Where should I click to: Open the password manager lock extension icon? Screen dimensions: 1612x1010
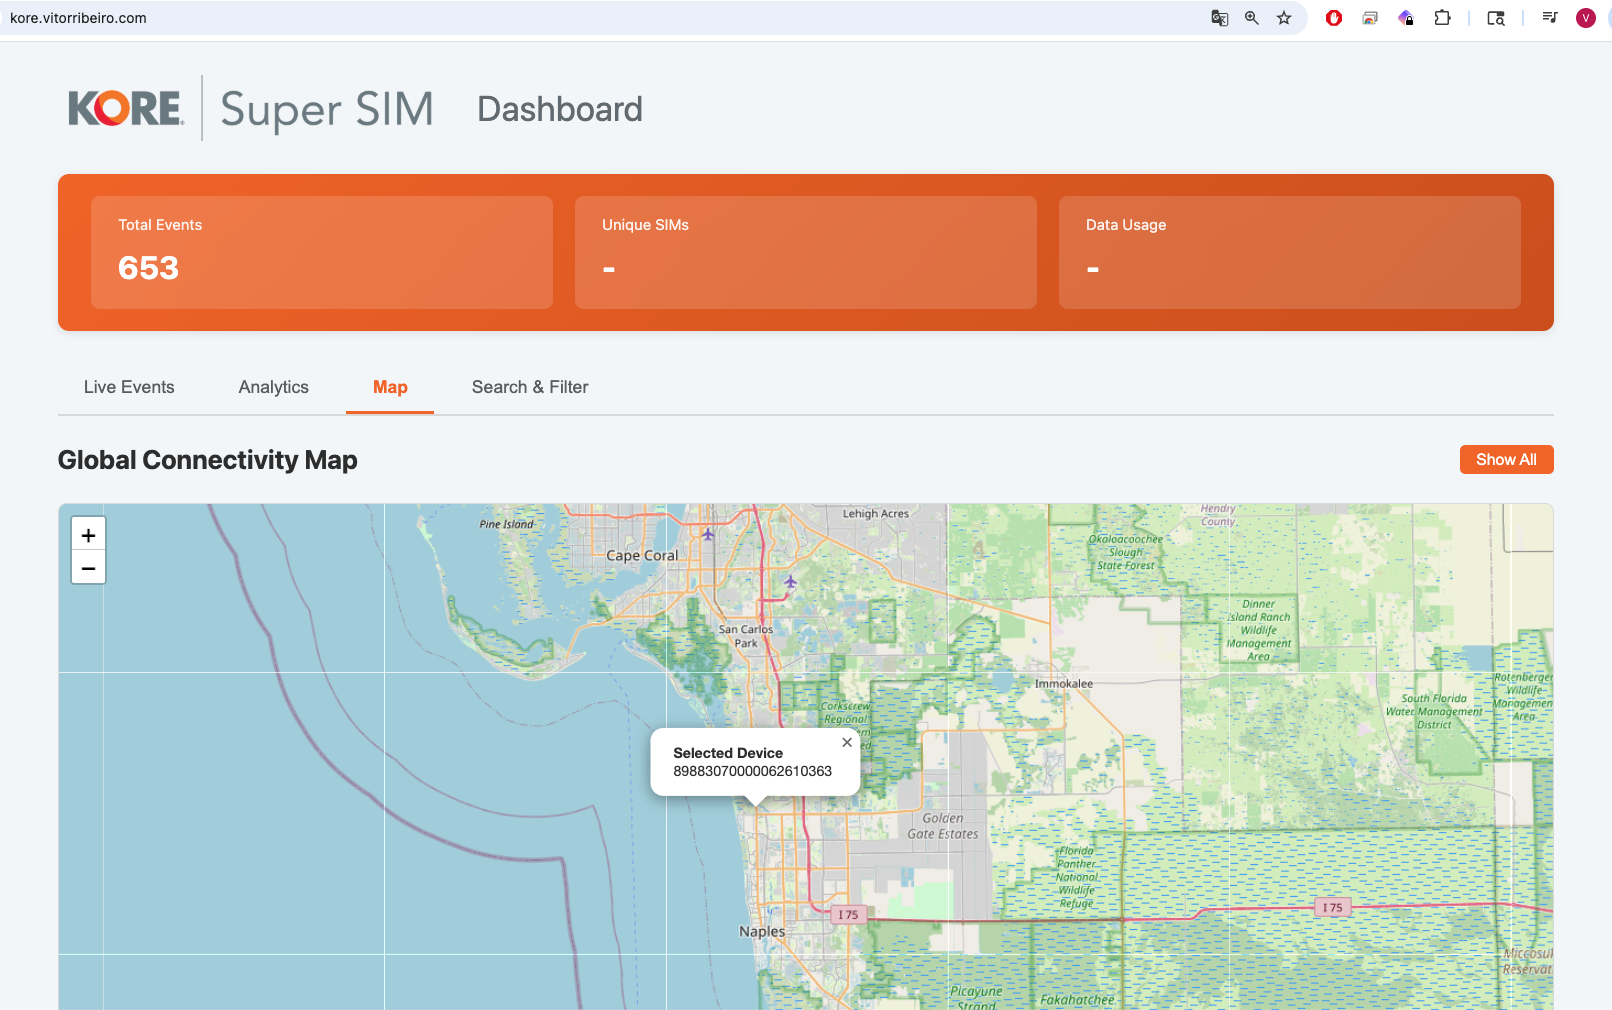[1406, 18]
